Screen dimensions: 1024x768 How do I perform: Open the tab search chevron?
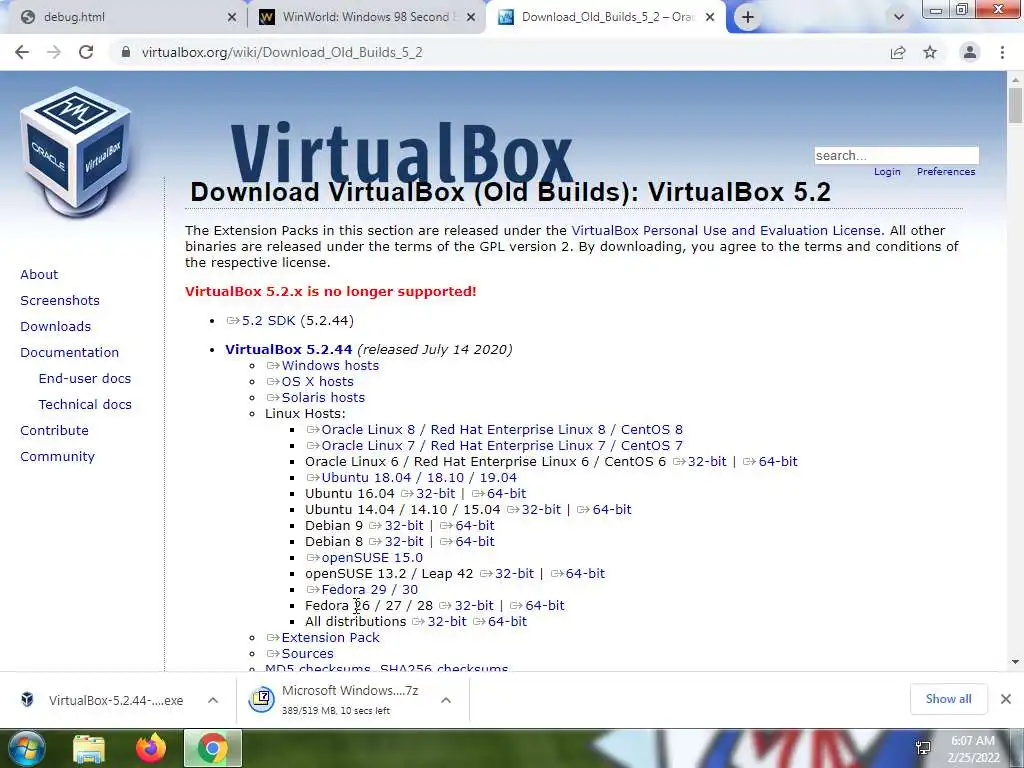[899, 17]
